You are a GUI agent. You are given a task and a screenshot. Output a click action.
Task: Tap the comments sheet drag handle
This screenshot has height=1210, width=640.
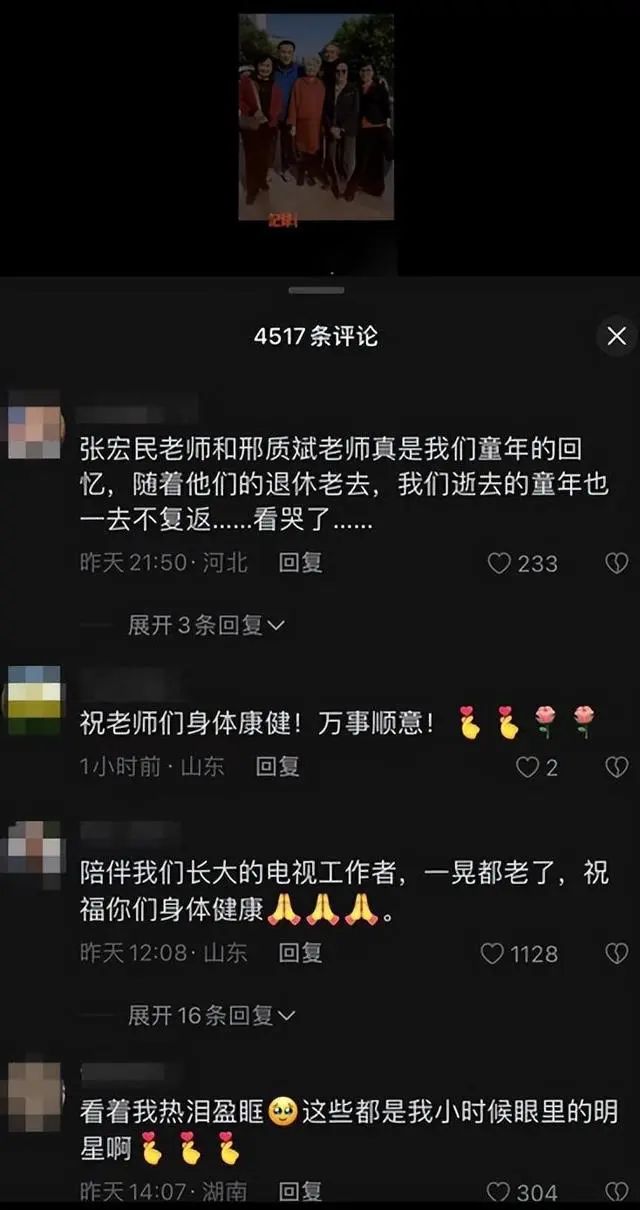point(316,290)
